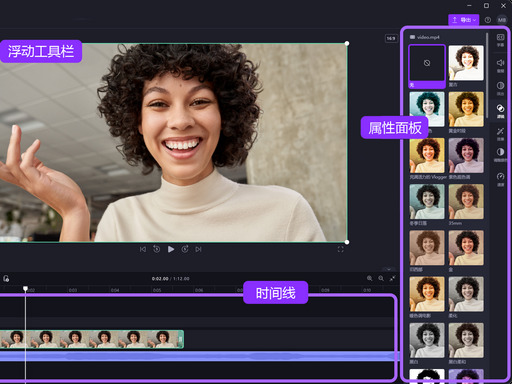Click the top-right corner handle of the preview
This screenshot has width=512, height=384.
click(x=347, y=43)
